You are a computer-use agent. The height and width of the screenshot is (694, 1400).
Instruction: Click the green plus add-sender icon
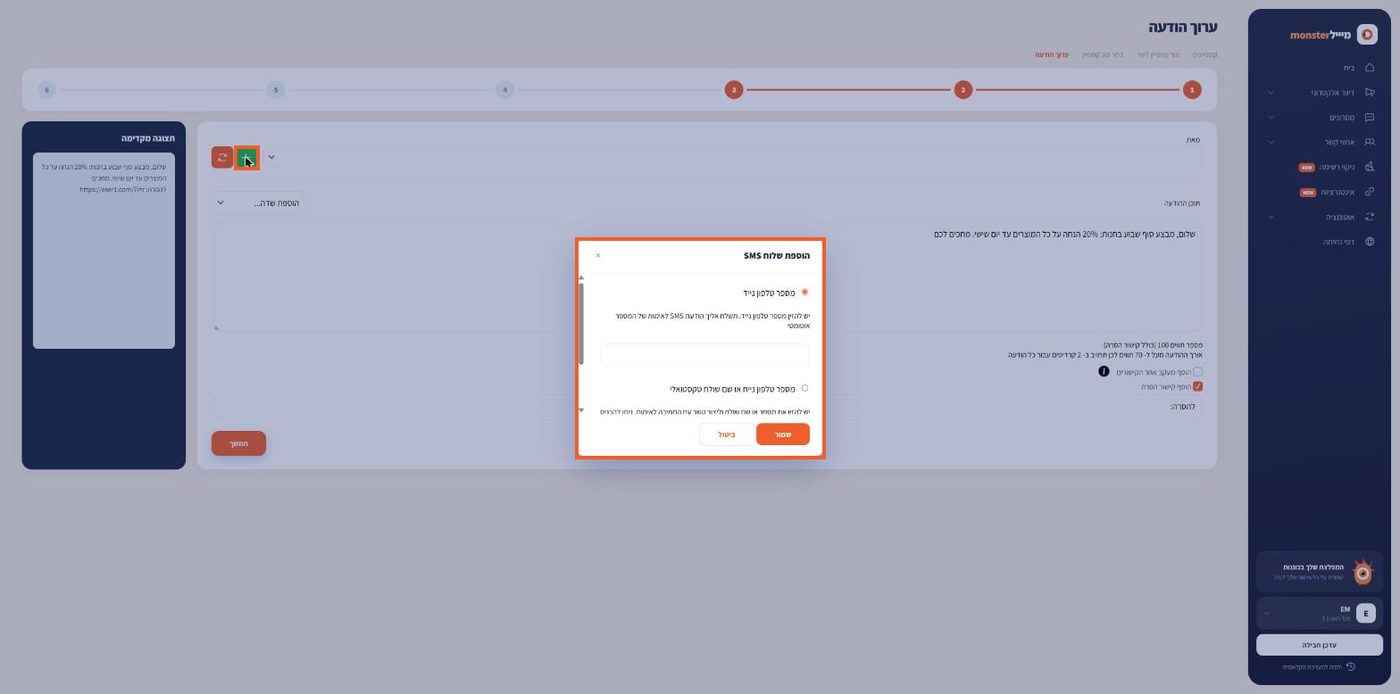246,157
